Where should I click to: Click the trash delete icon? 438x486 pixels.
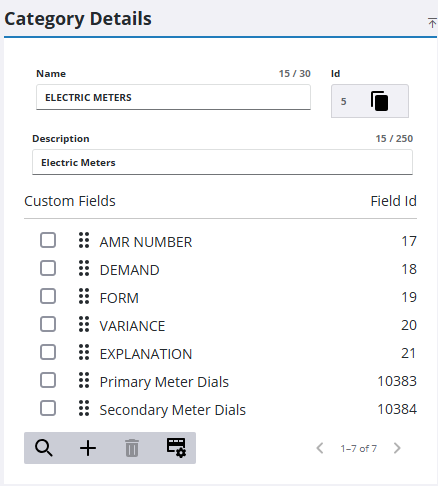coord(132,448)
